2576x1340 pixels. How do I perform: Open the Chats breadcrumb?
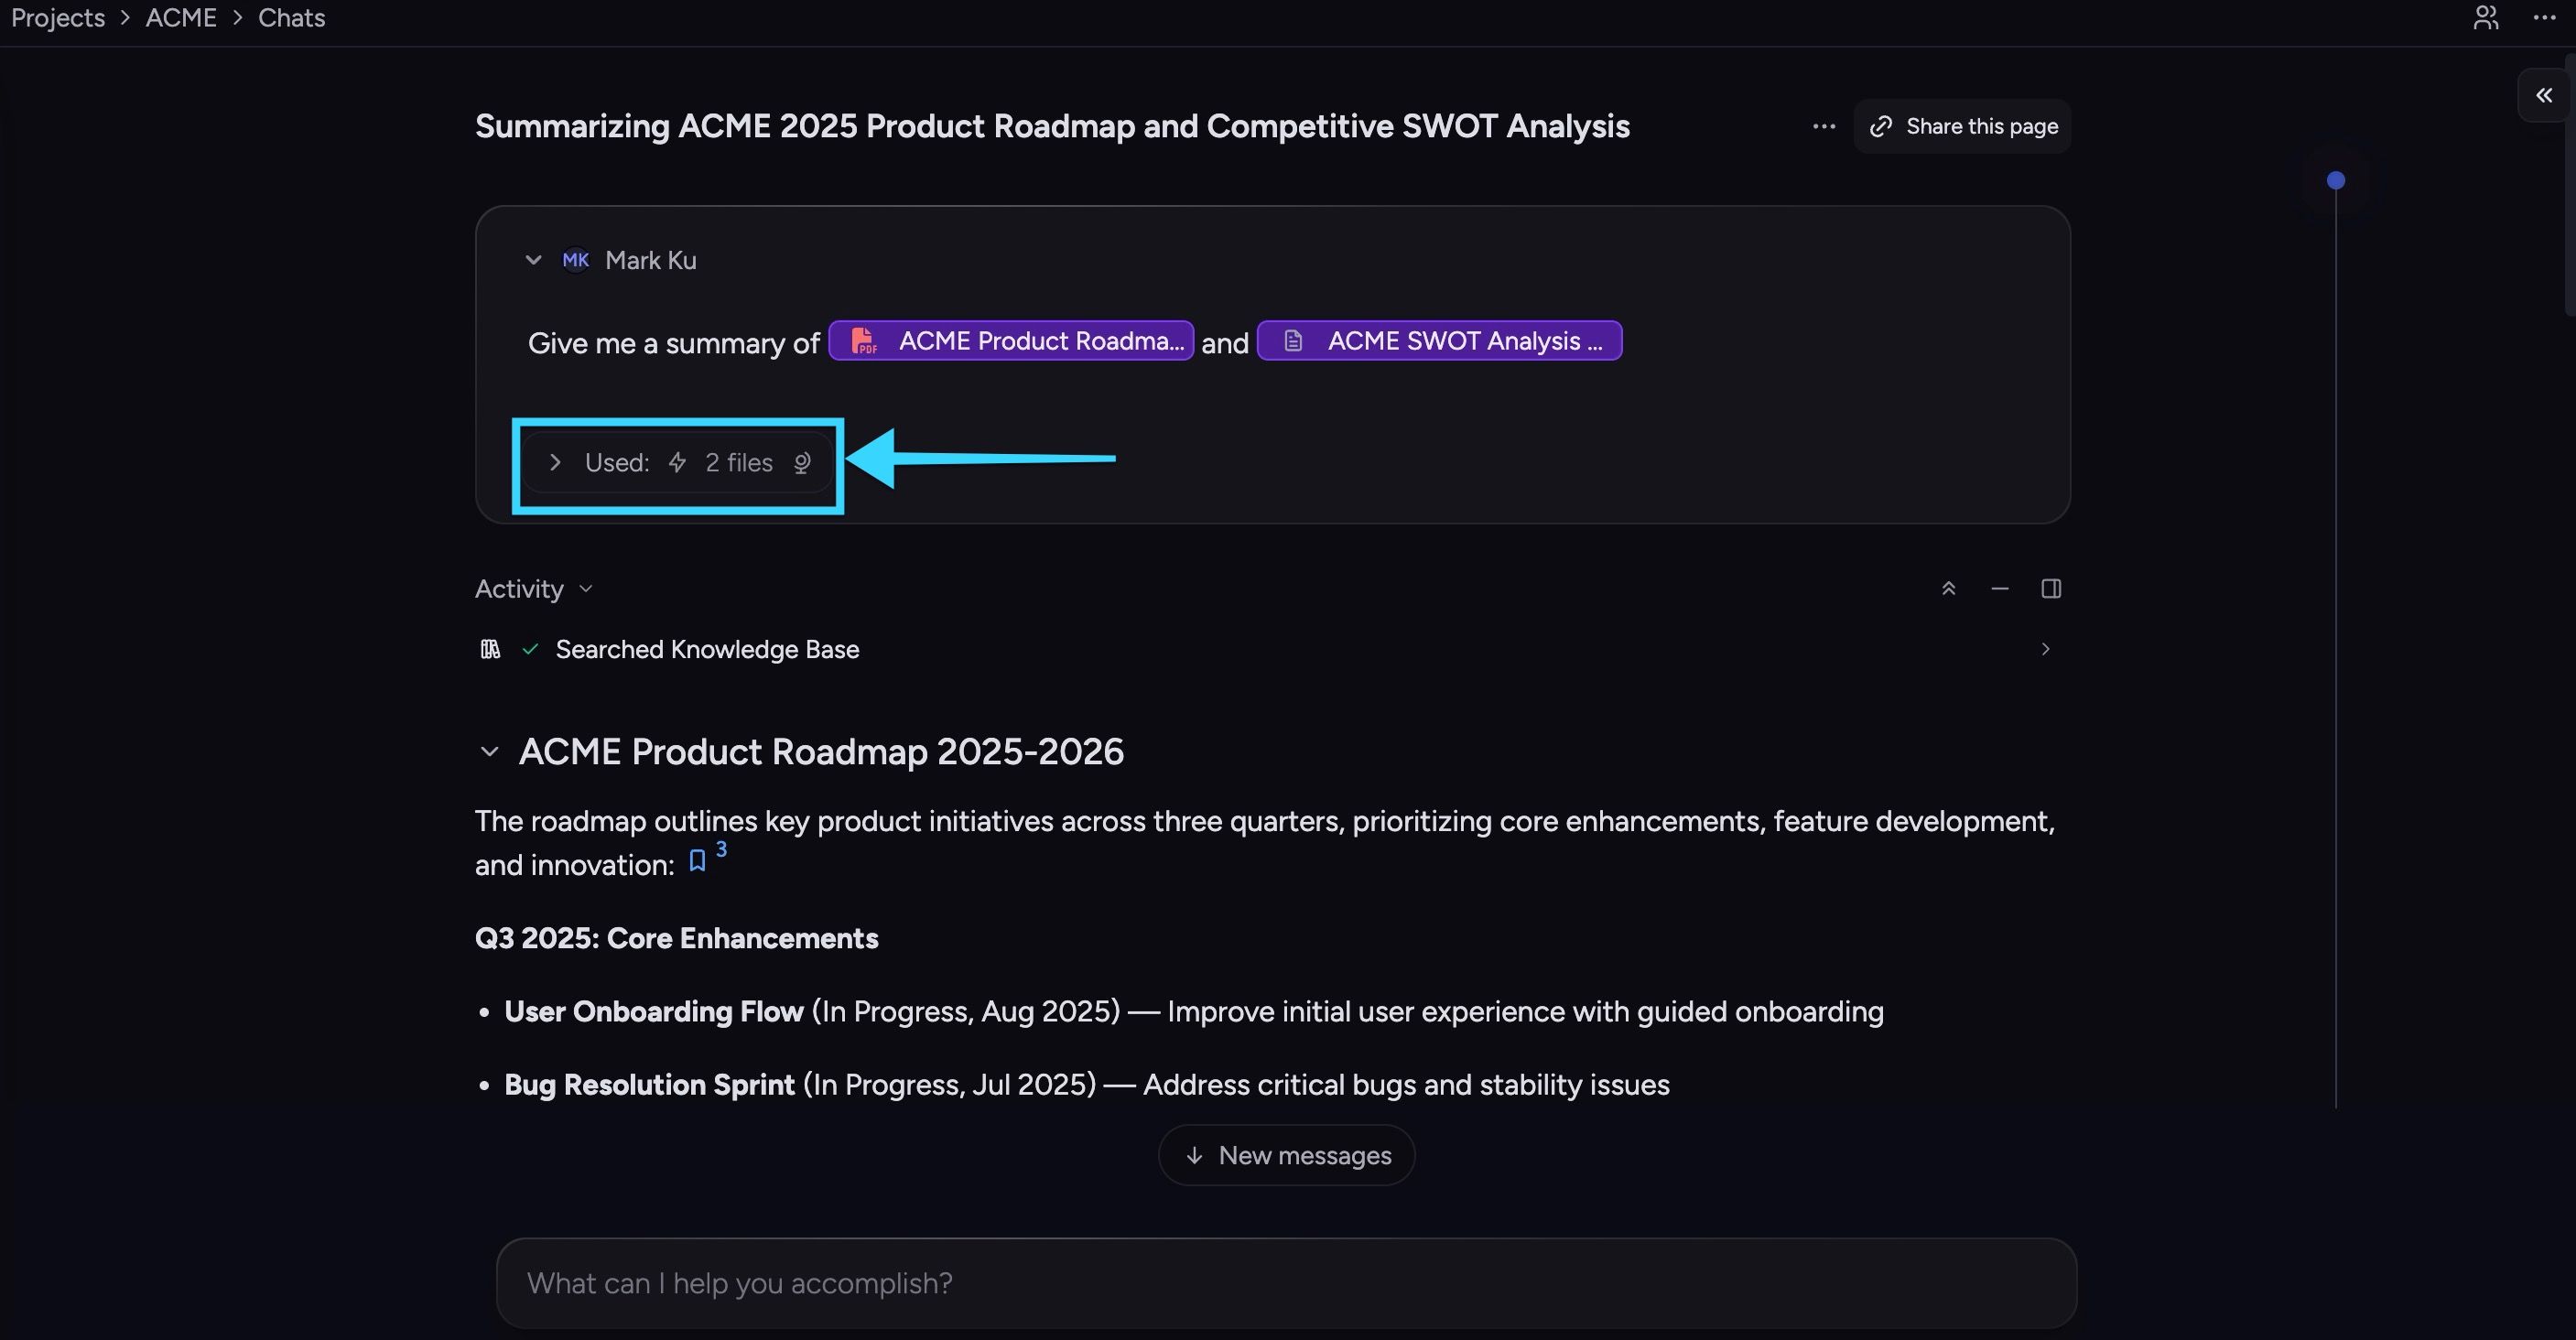click(x=291, y=18)
